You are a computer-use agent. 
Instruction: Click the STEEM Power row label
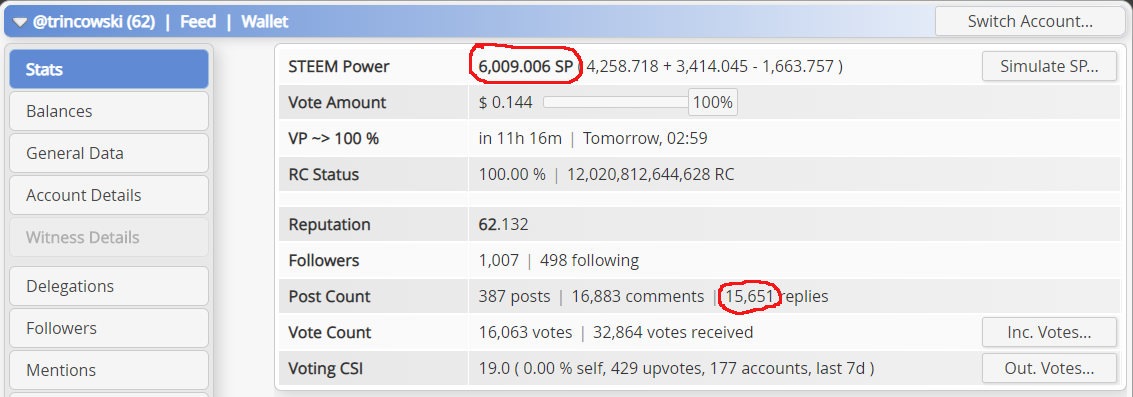click(x=339, y=67)
